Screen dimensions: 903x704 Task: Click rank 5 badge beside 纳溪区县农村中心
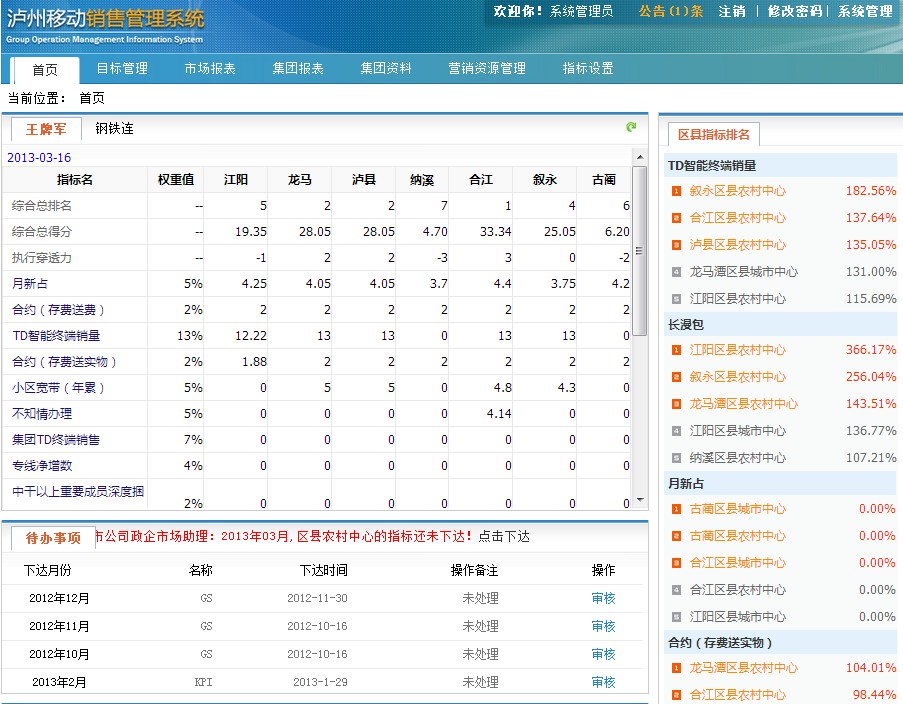click(x=676, y=458)
